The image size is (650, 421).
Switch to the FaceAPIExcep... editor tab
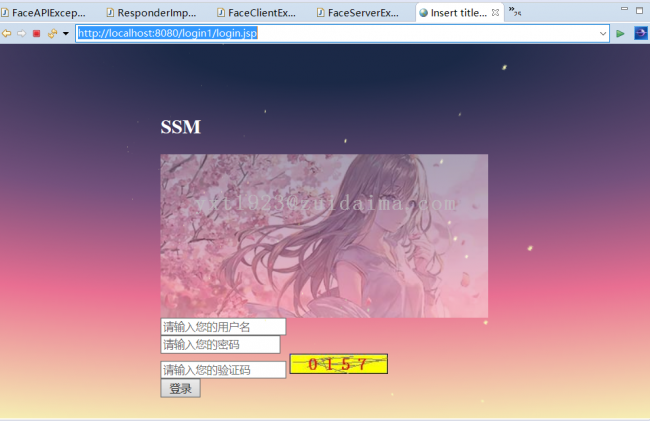point(48,13)
